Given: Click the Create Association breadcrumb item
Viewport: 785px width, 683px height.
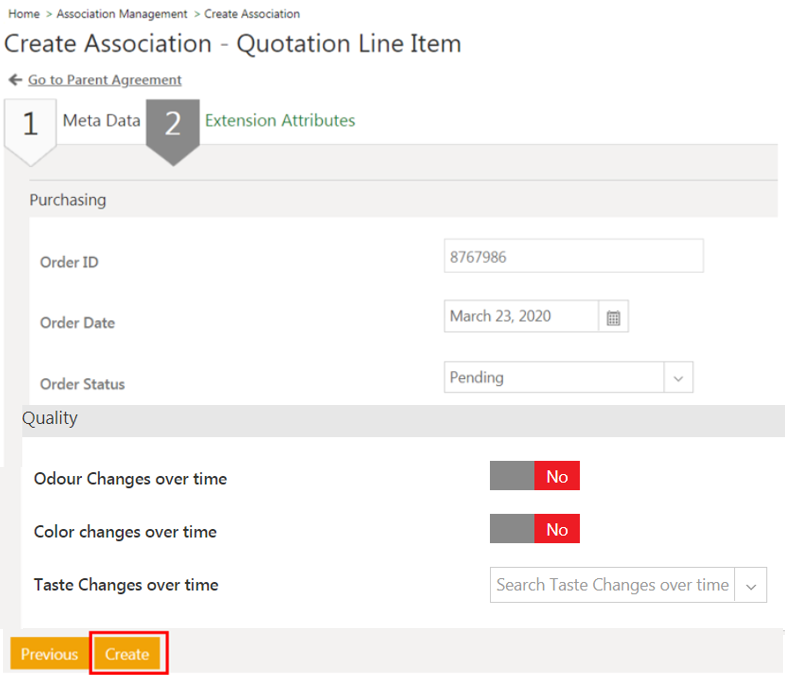Looking at the screenshot, I should [x=252, y=14].
